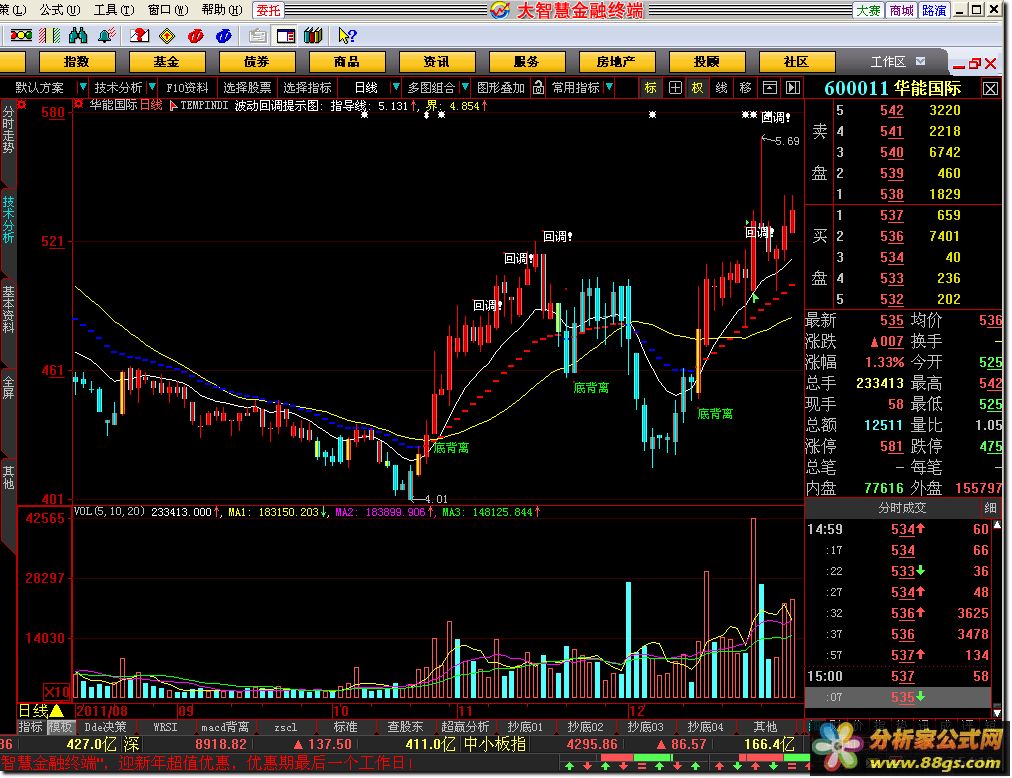Open the 帮助(H) menu
The height and width of the screenshot is (778, 1012).
(x=222, y=10)
